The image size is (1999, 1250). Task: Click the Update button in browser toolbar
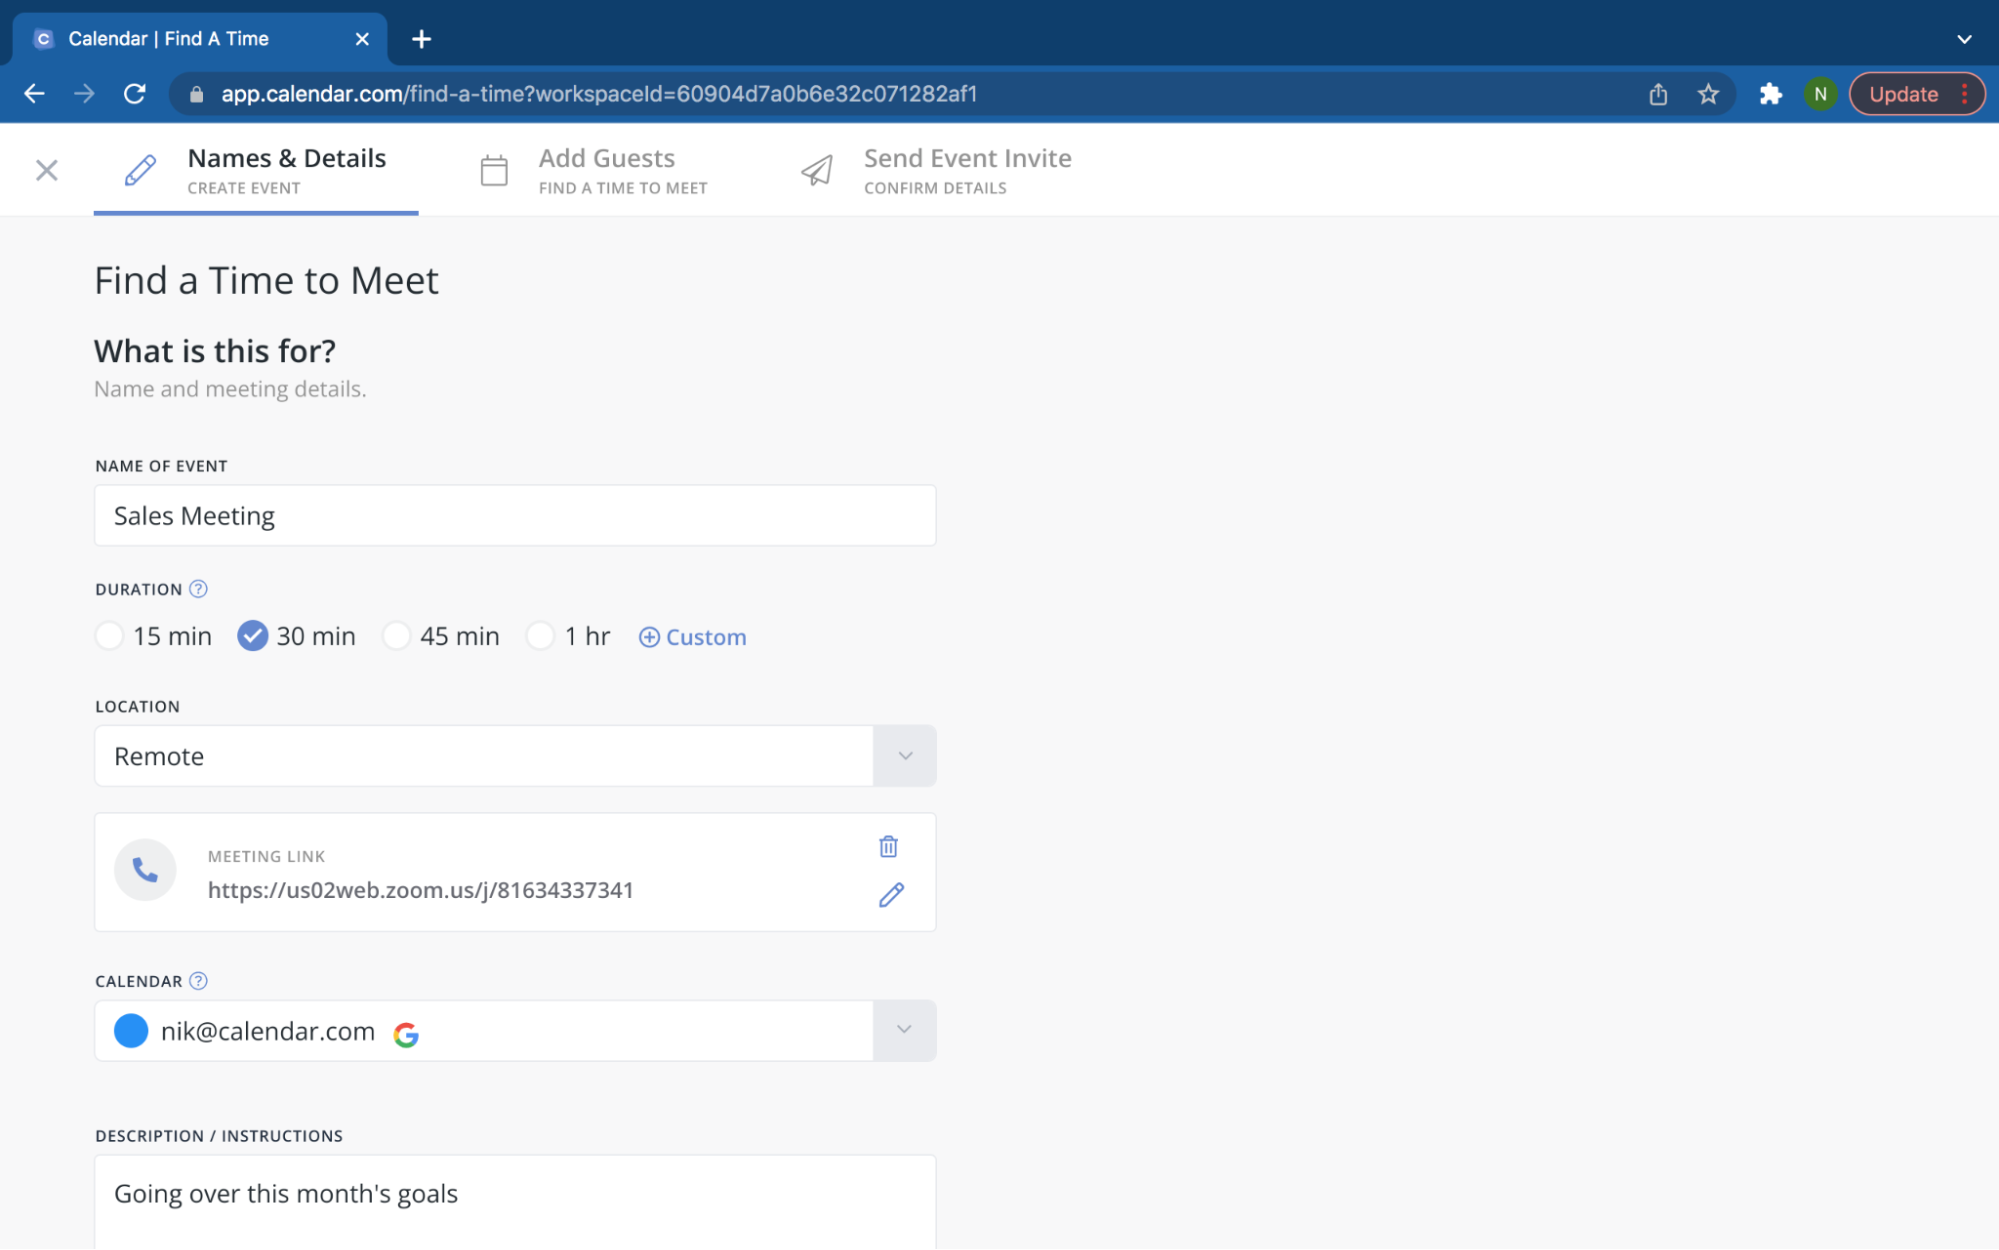coord(1903,94)
